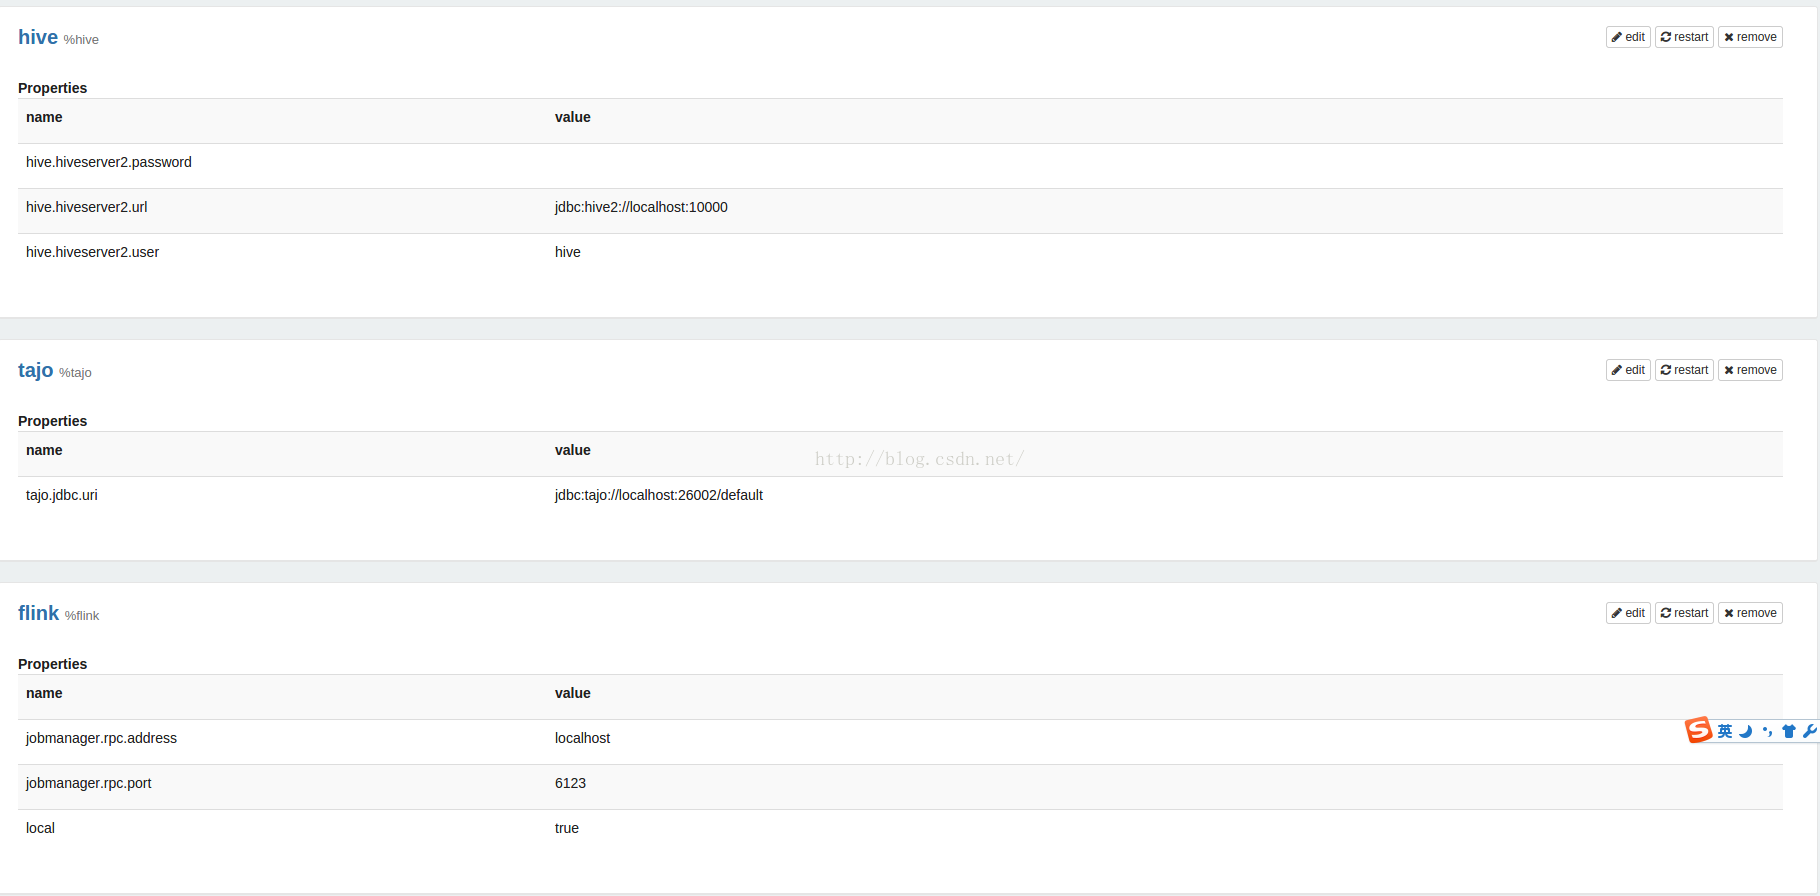Image resolution: width=1820 pixels, height=896 pixels.
Task: Select the jobmanager.rpc.port property name
Action: (x=89, y=783)
